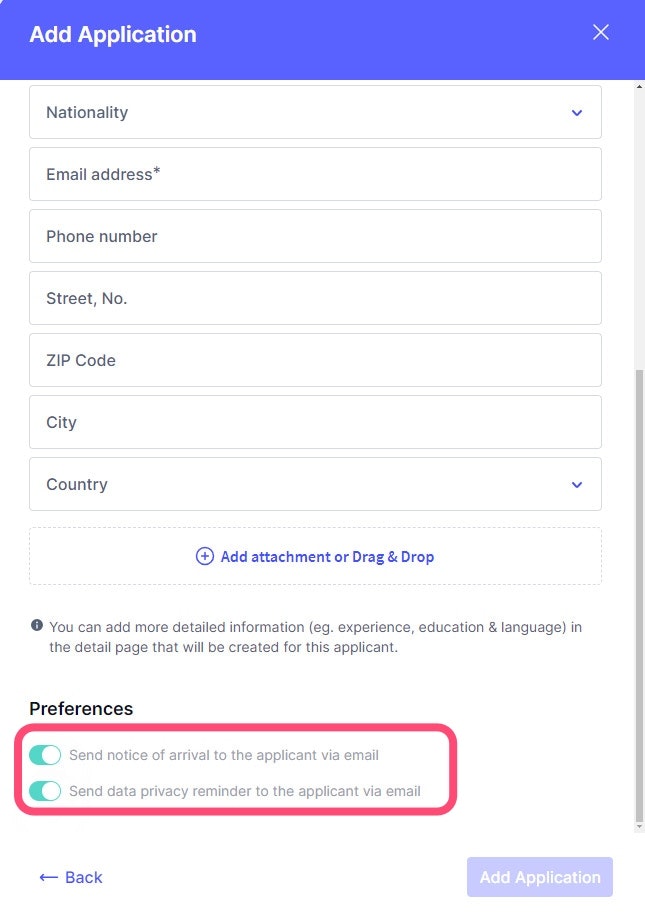Click the ZIP Code field
645x921 pixels.
click(315, 360)
